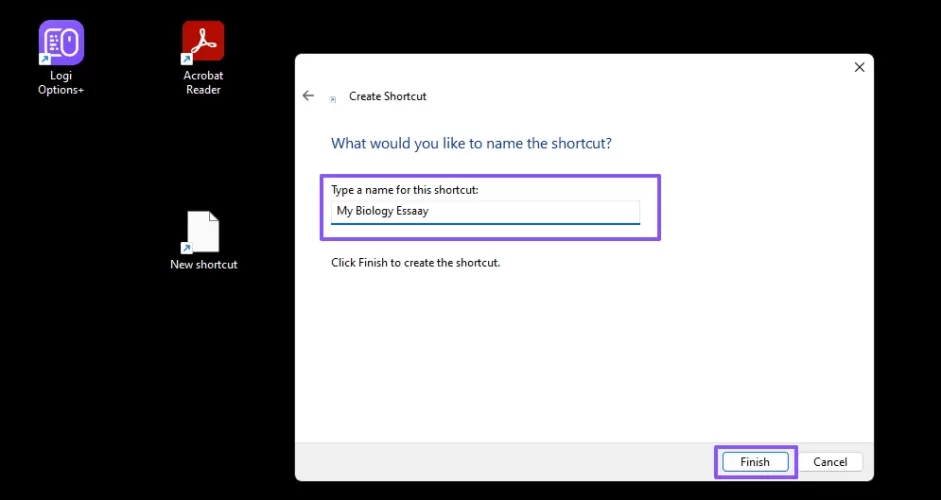Cancel the shortcut creation
Screen dimensions: 941x500
pyautogui.click(x=830, y=462)
